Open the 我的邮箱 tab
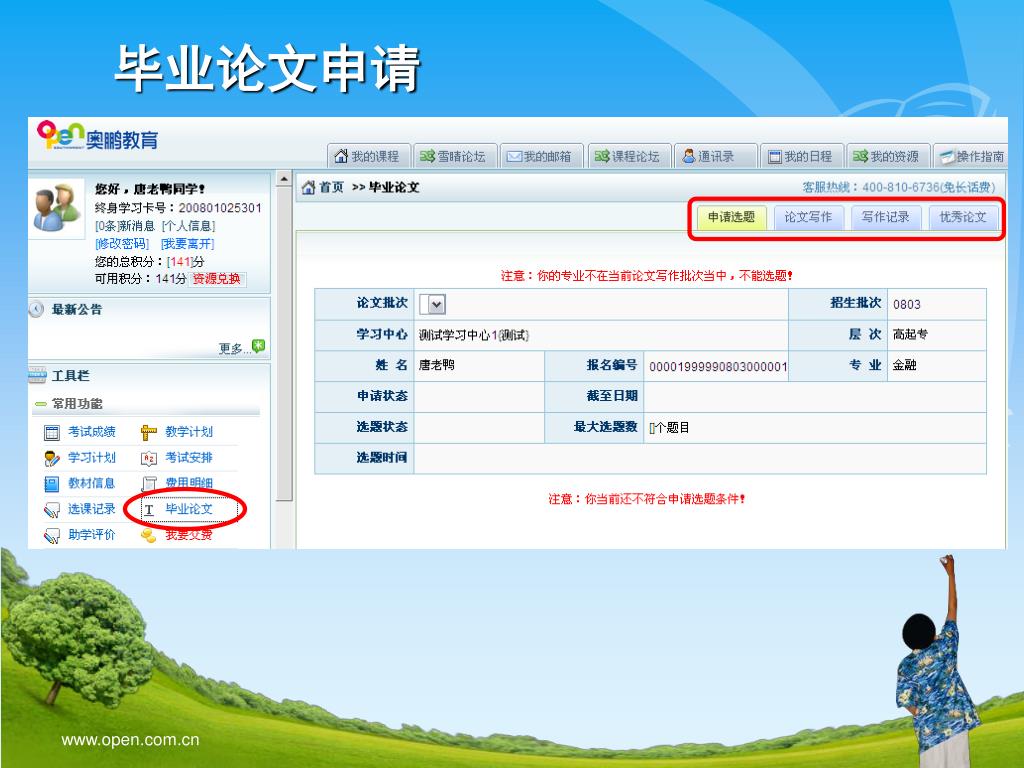Image resolution: width=1024 pixels, height=768 pixels. tap(541, 157)
